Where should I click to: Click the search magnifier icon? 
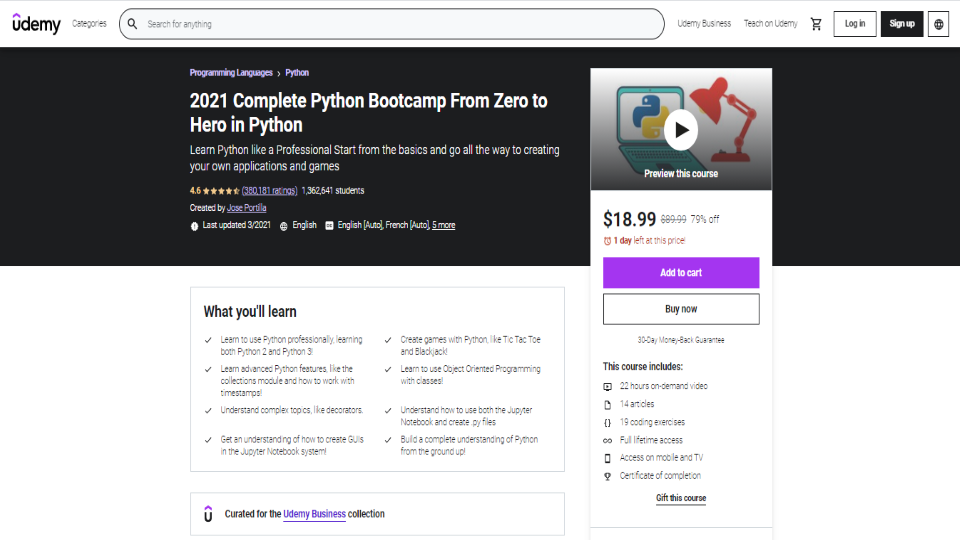pyautogui.click(x=132, y=24)
